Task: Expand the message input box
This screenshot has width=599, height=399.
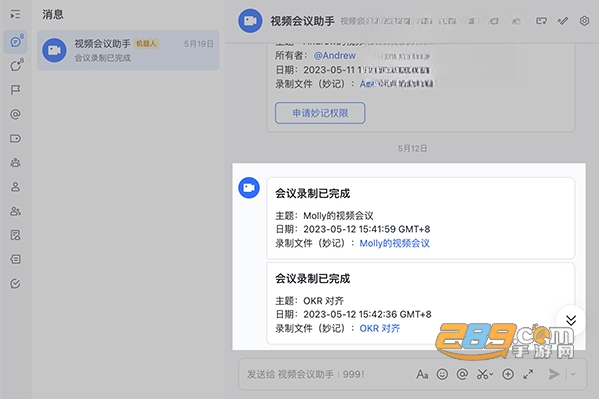Action: 528,374
